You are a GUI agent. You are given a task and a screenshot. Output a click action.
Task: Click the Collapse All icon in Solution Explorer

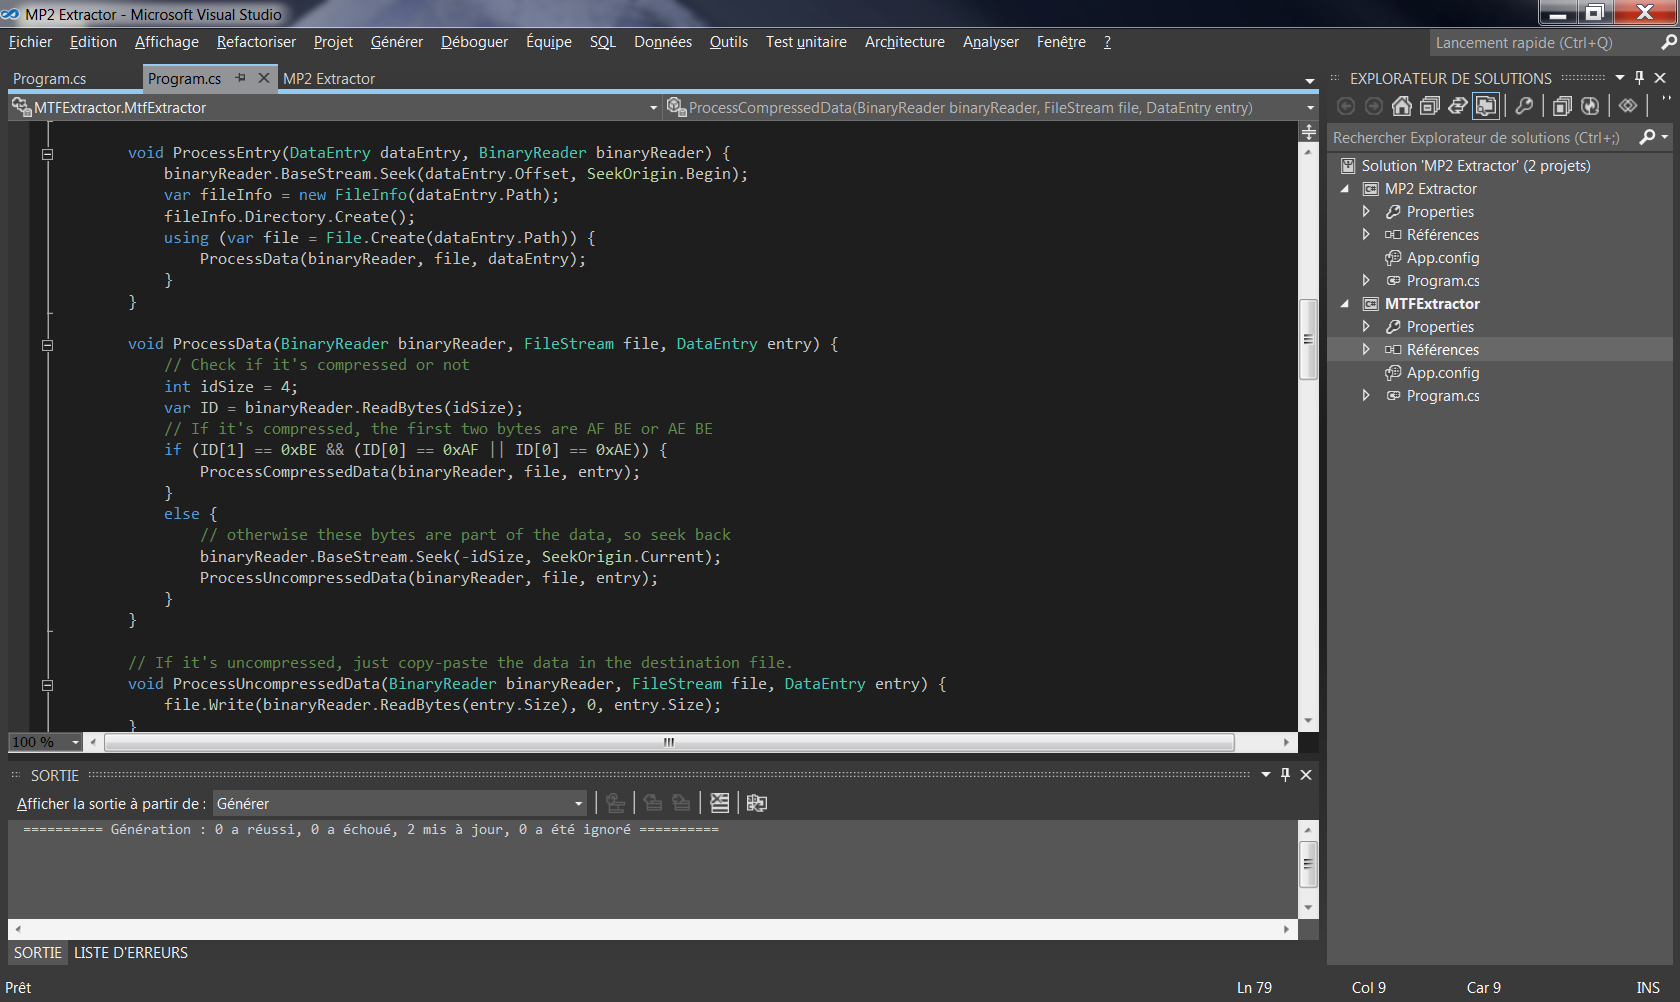(1431, 106)
